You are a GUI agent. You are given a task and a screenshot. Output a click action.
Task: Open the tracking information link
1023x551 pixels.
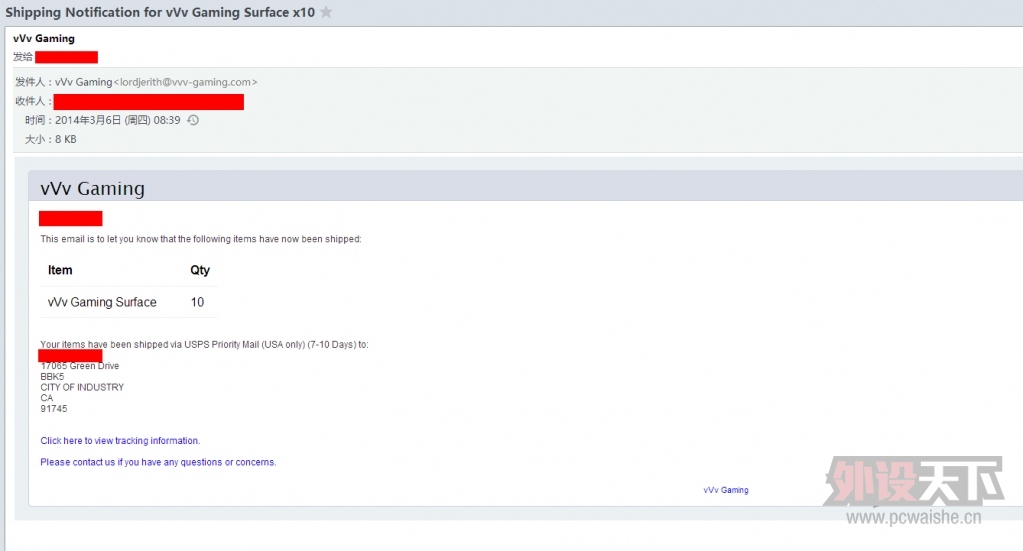pyautogui.click(x=120, y=441)
